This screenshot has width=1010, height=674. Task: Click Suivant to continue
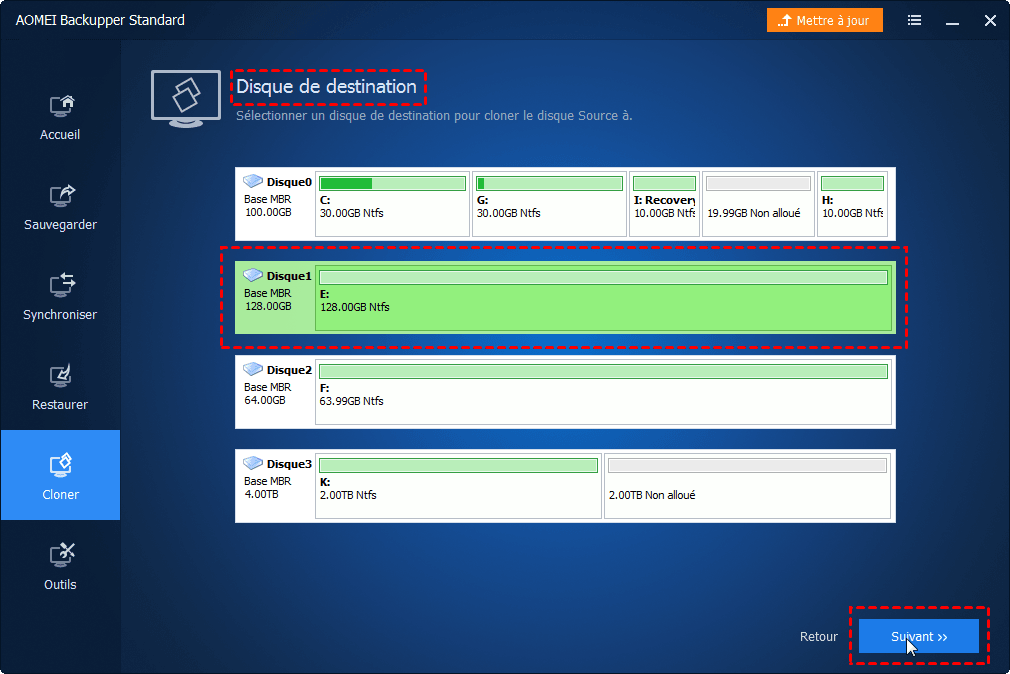(919, 637)
